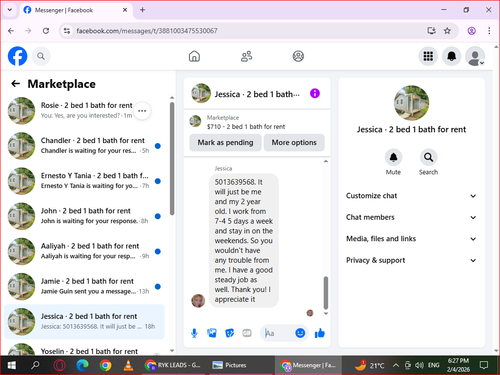This screenshot has width=500, height=375.
Task: Open the Groups icon in top bar
Action: pyautogui.click(x=298, y=56)
